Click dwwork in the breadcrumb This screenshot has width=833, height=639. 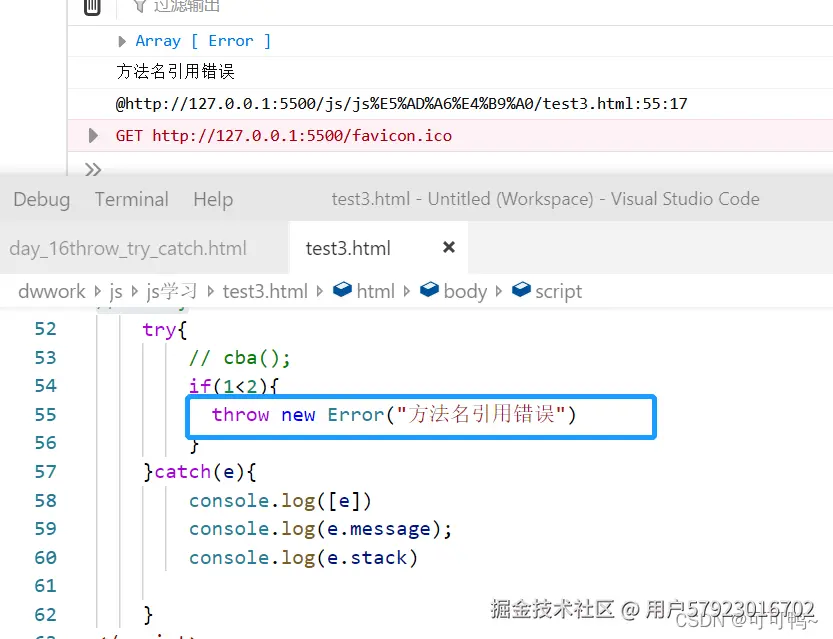tap(52, 291)
